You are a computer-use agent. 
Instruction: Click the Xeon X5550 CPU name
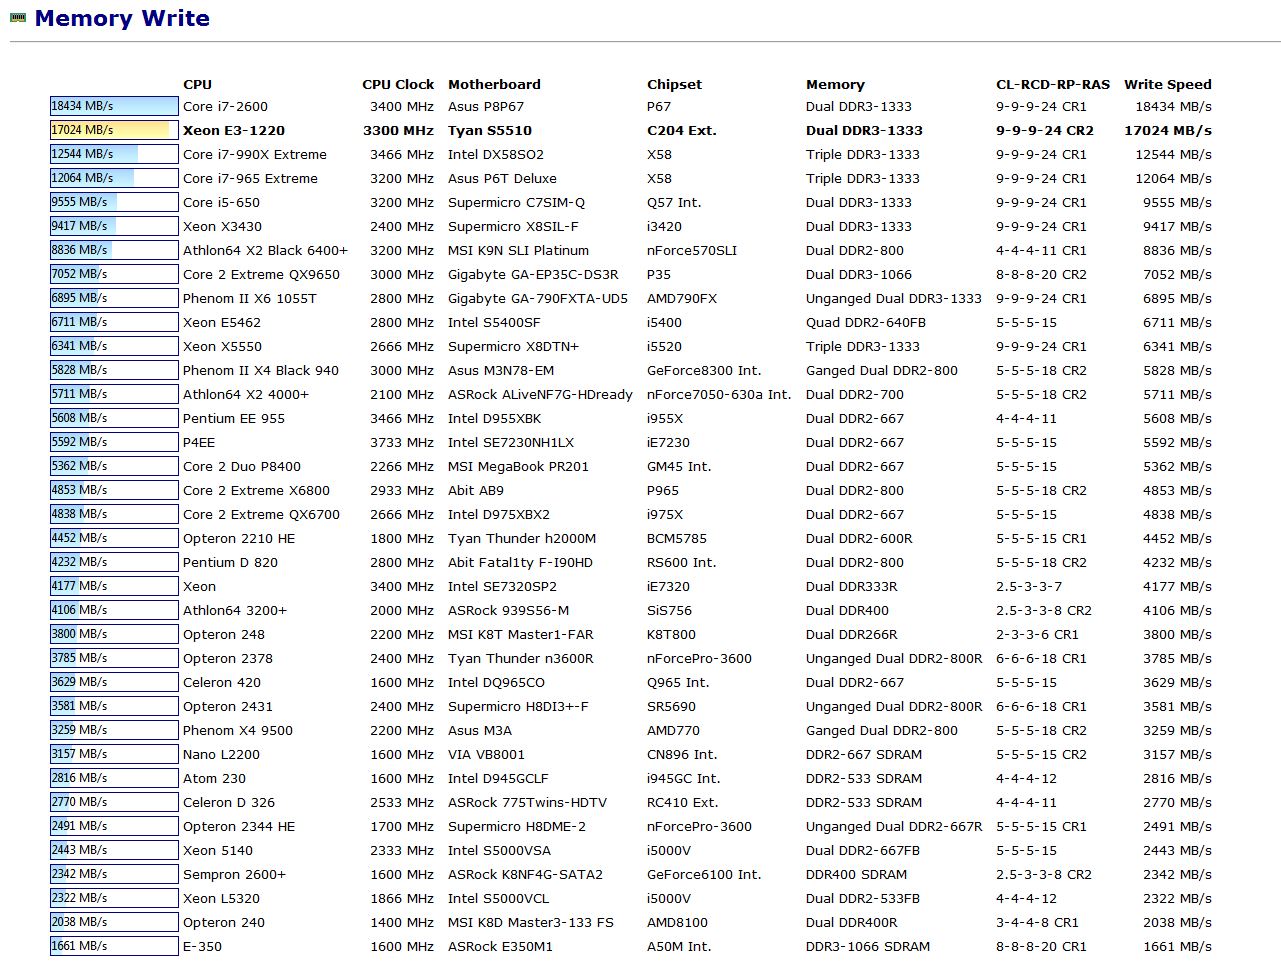point(222,346)
